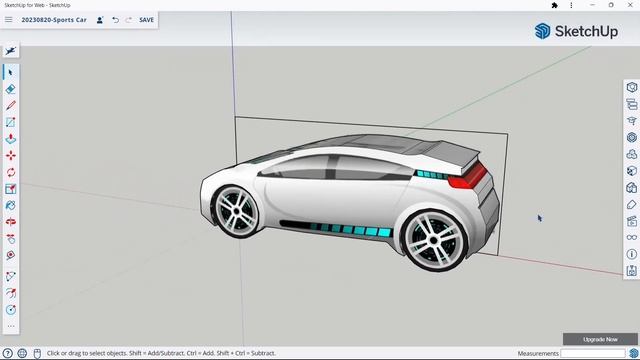Open the Search SketchUp tool

pyautogui.click(x=11, y=51)
